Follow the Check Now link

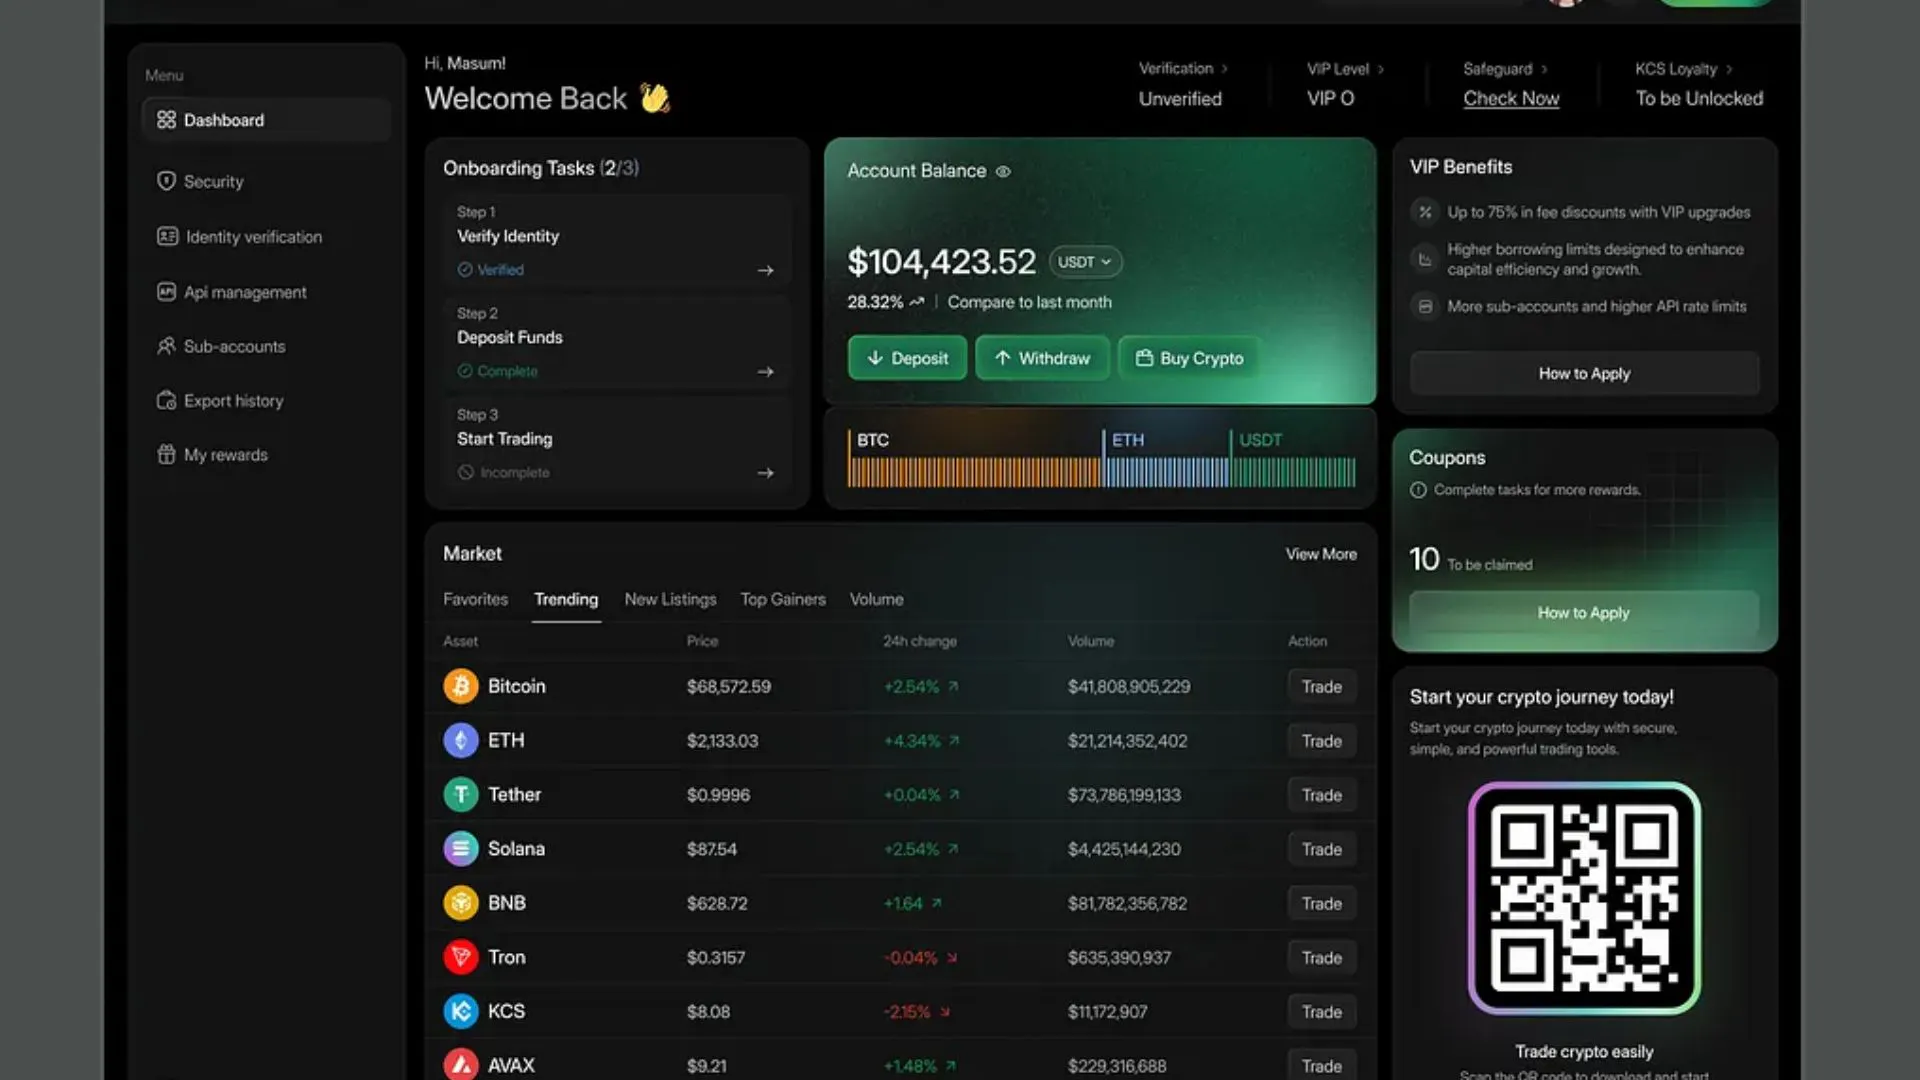click(1511, 98)
